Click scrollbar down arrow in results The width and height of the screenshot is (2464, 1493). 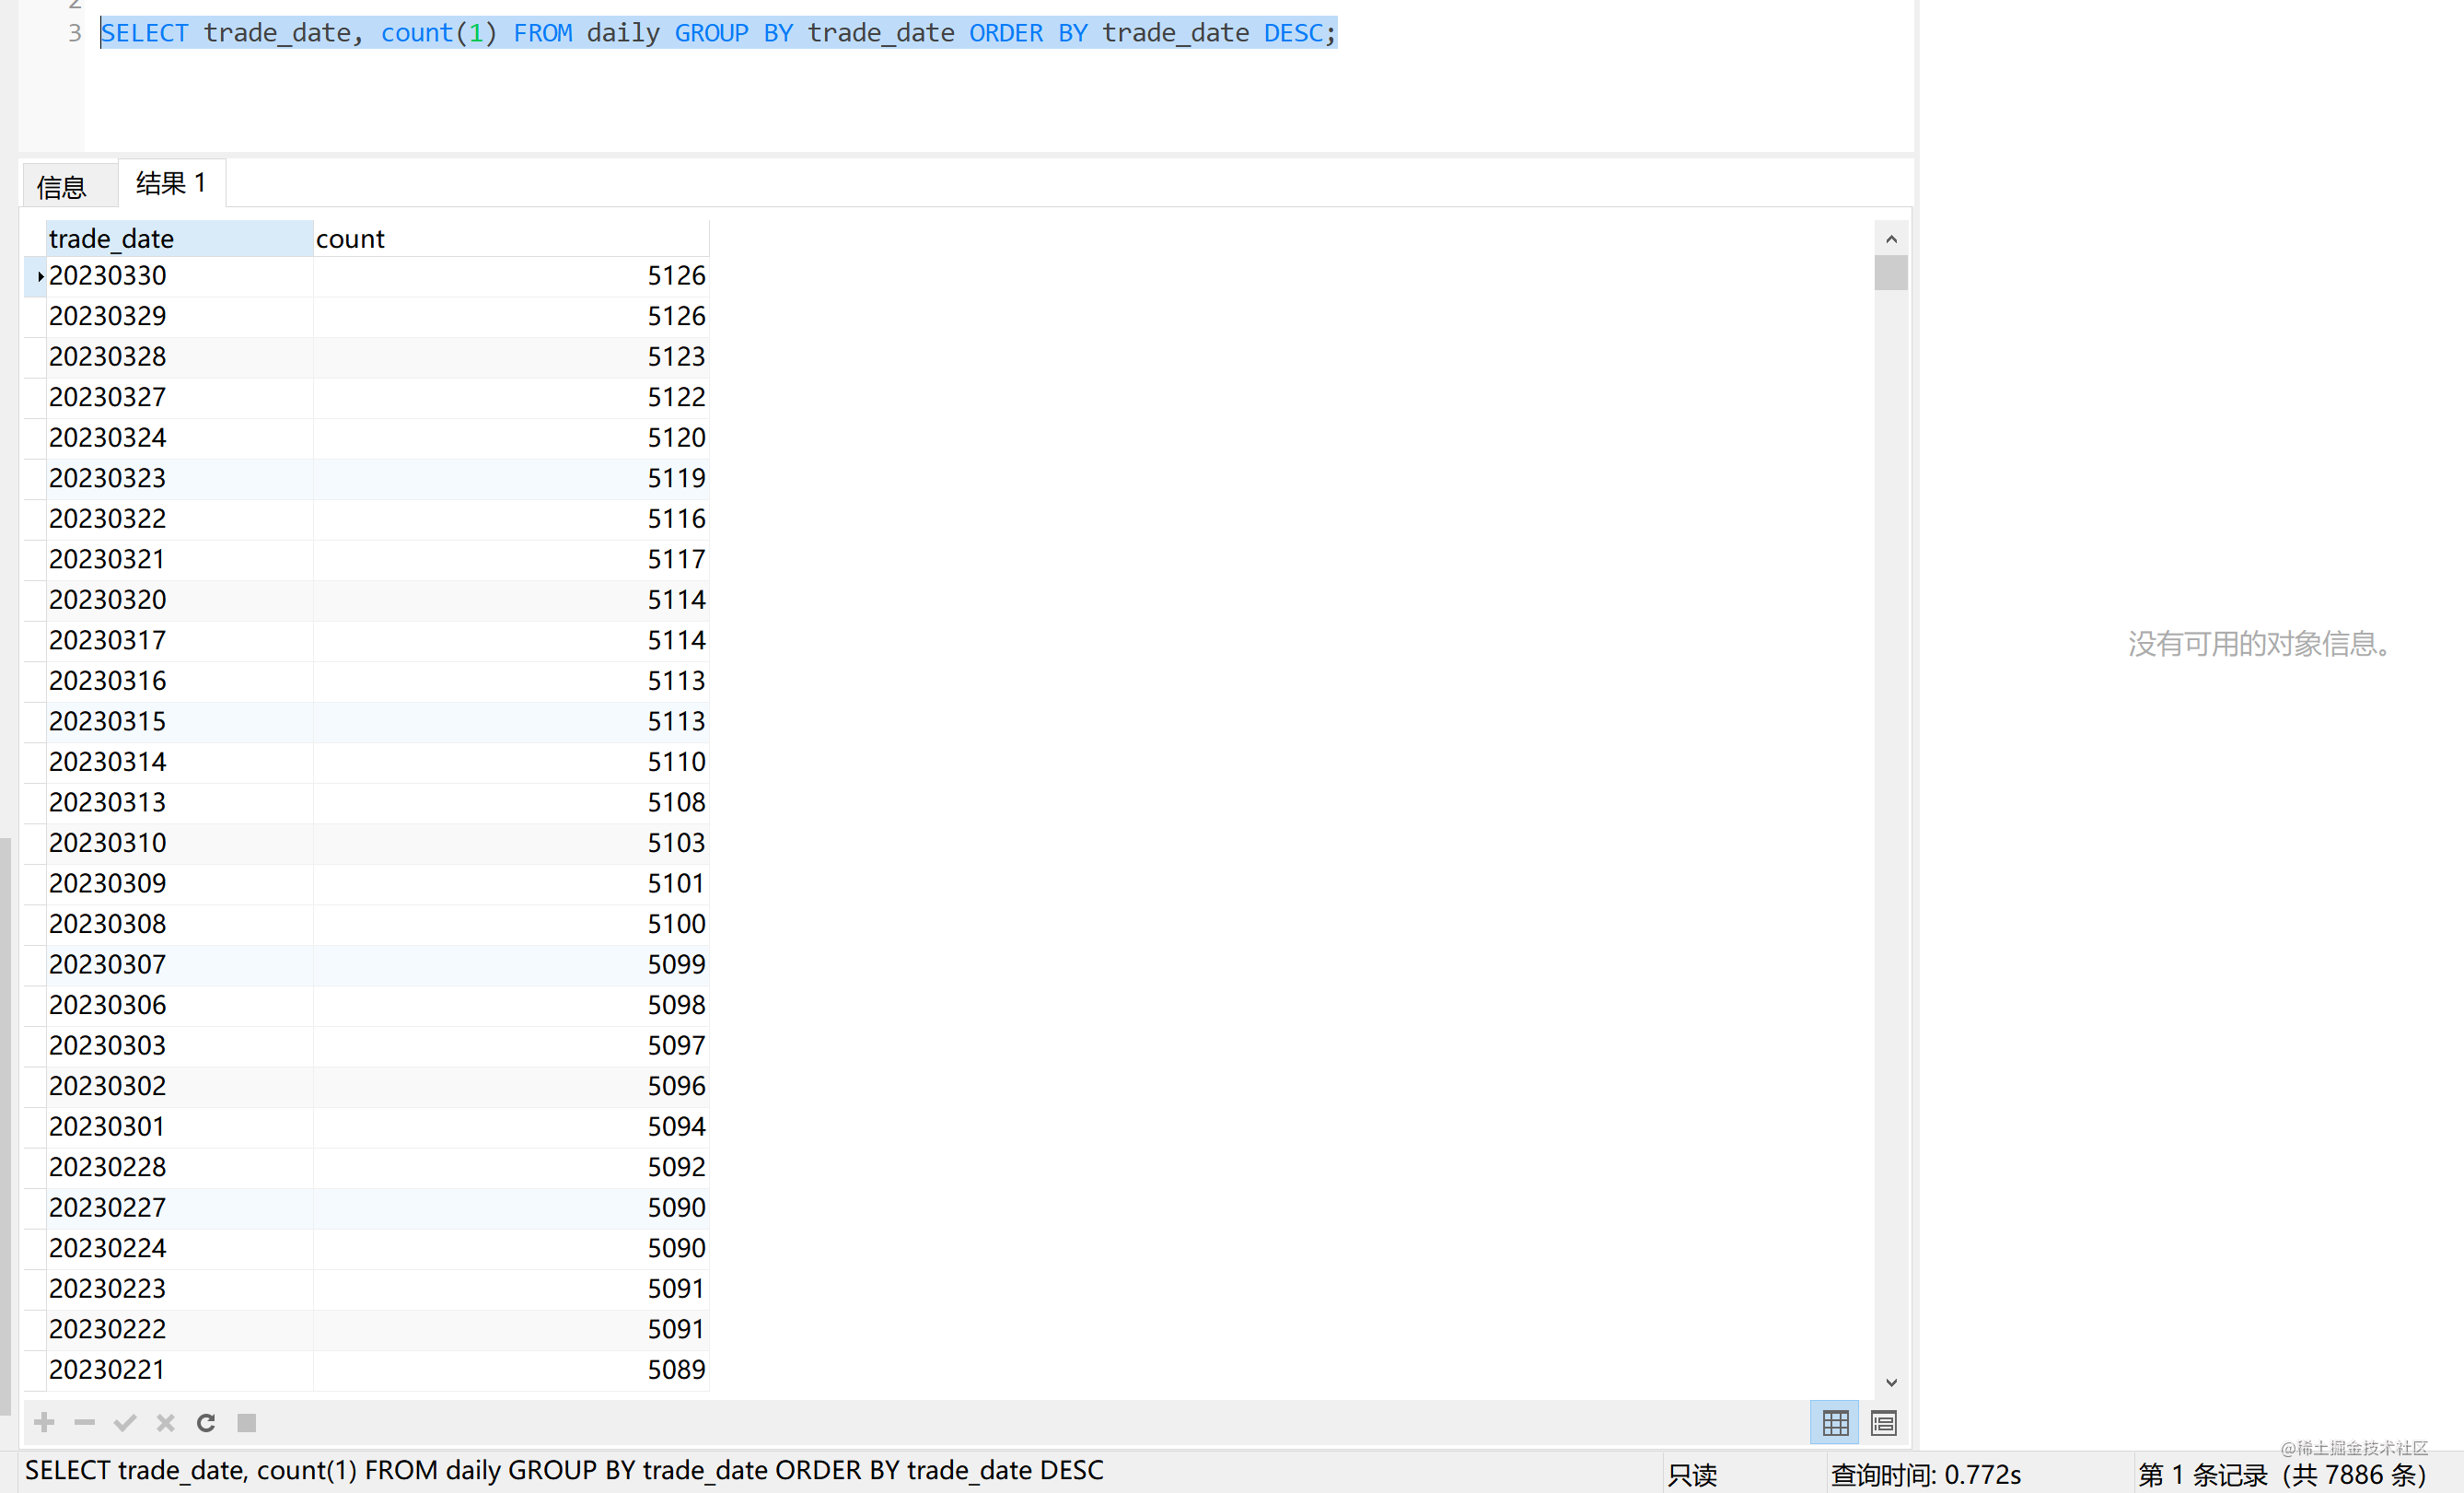pyautogui.click(x=1891, y=1382)
